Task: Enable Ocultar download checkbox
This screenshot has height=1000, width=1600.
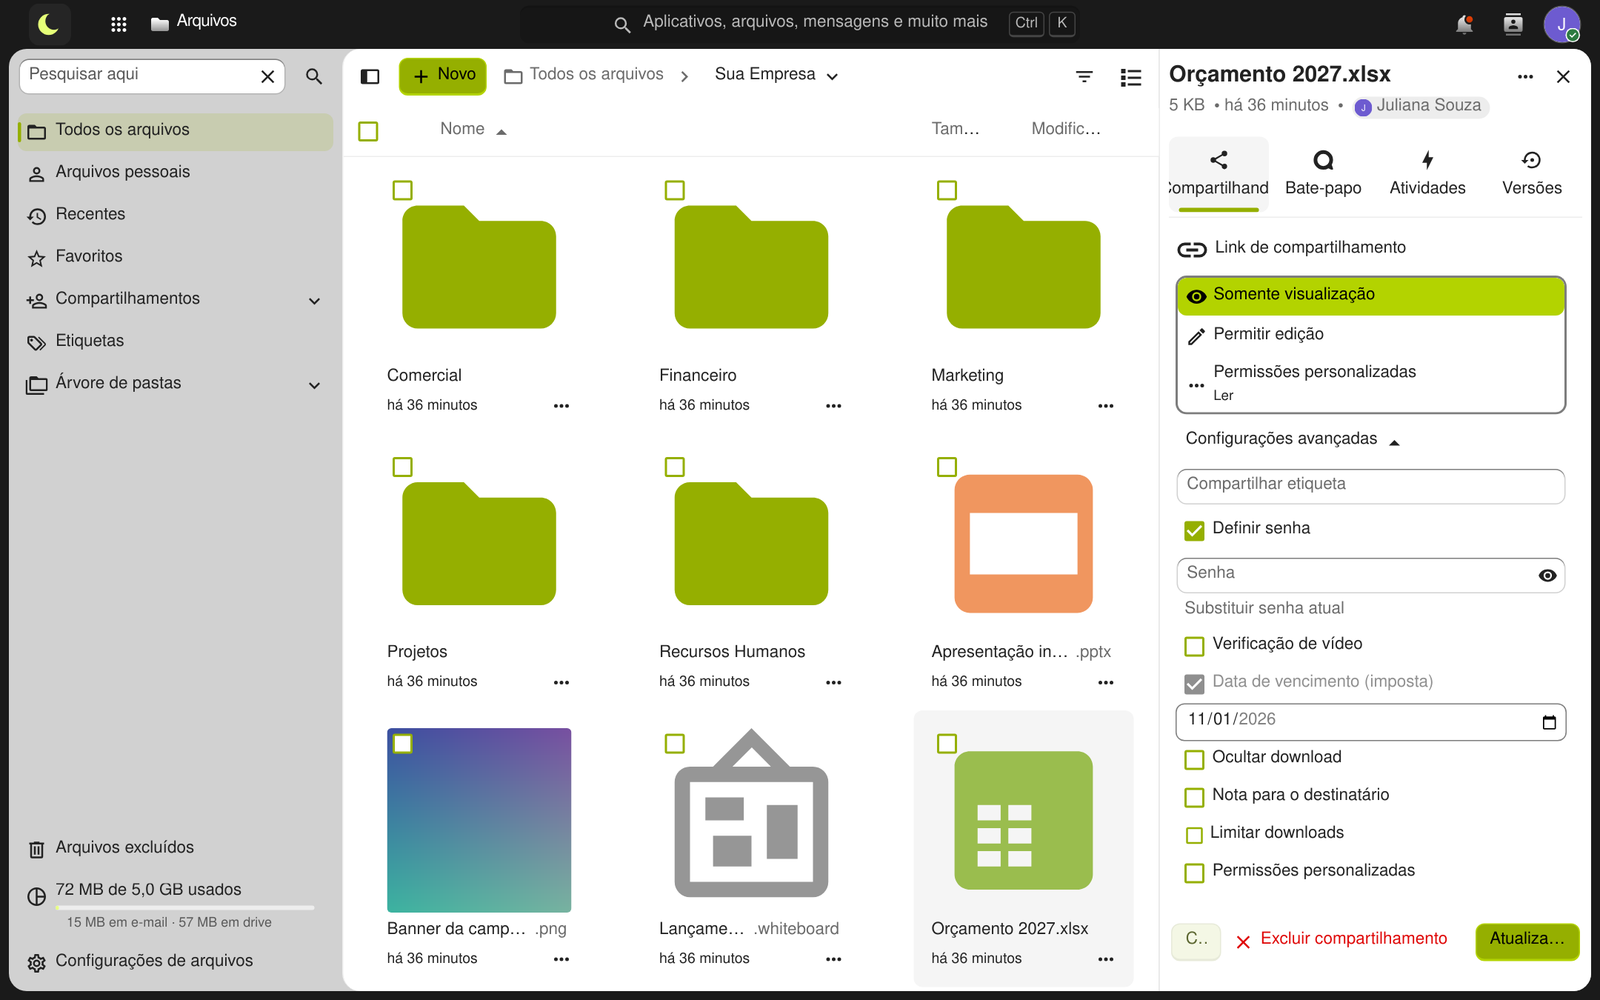Action: 1194,759
